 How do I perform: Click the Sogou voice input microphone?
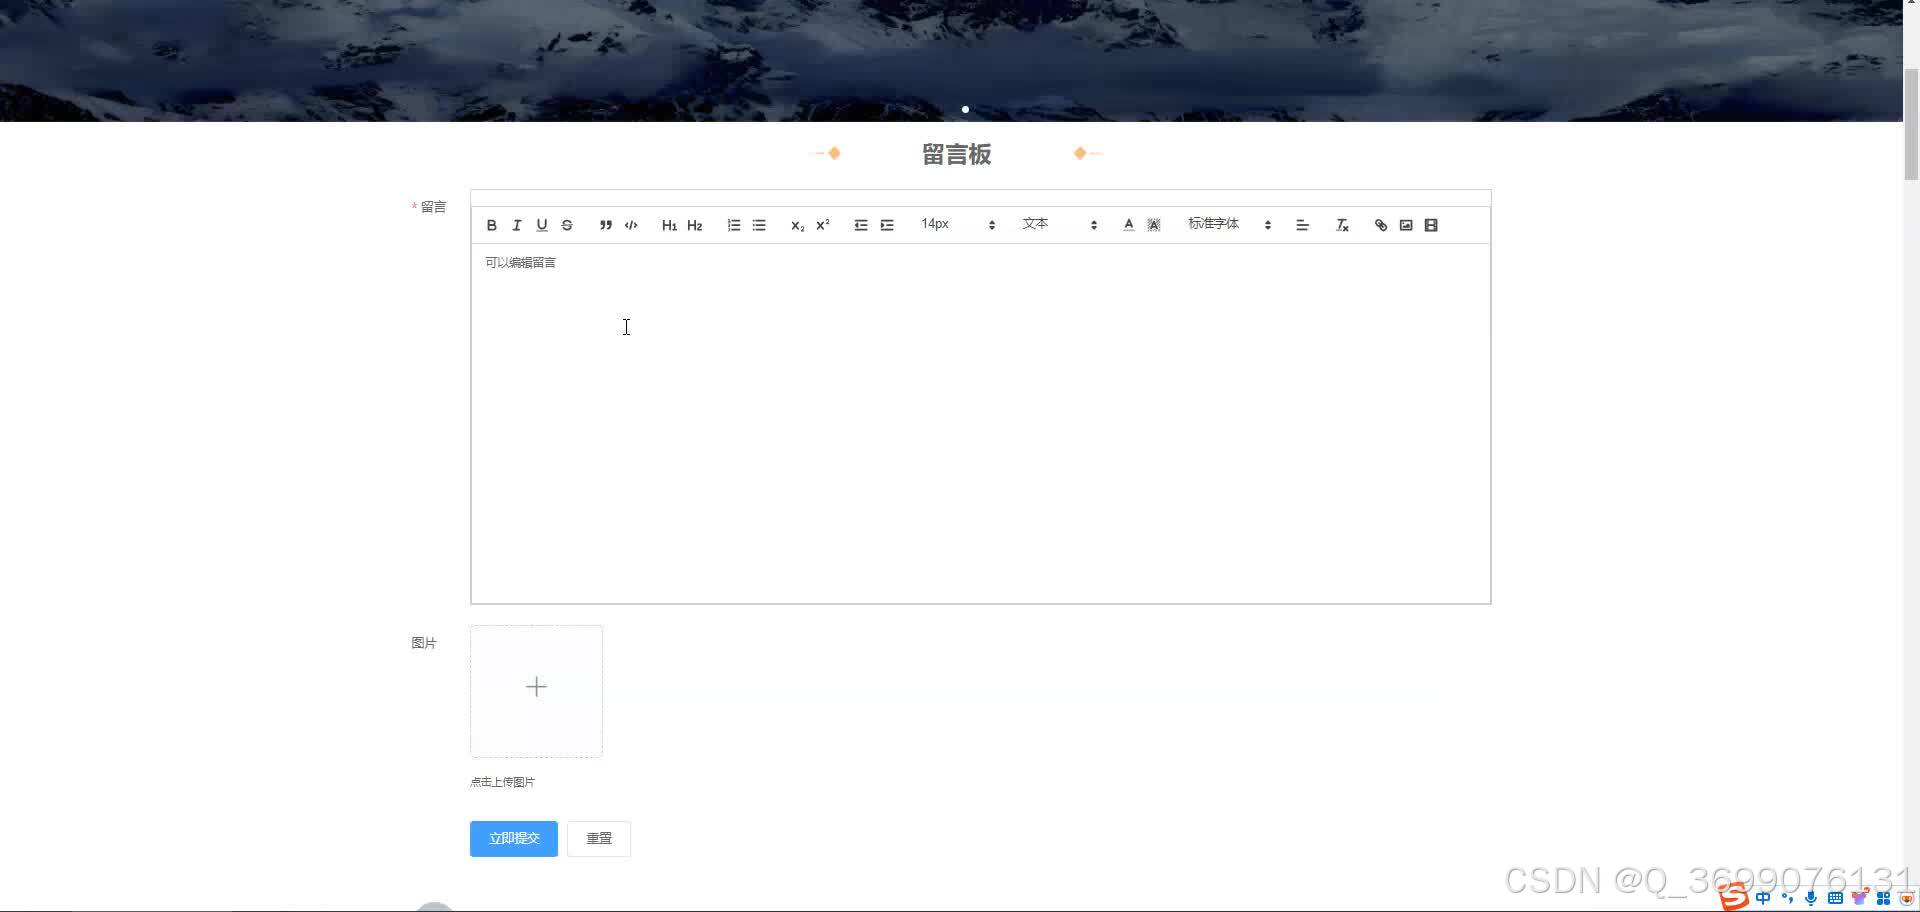(1811, 898)
